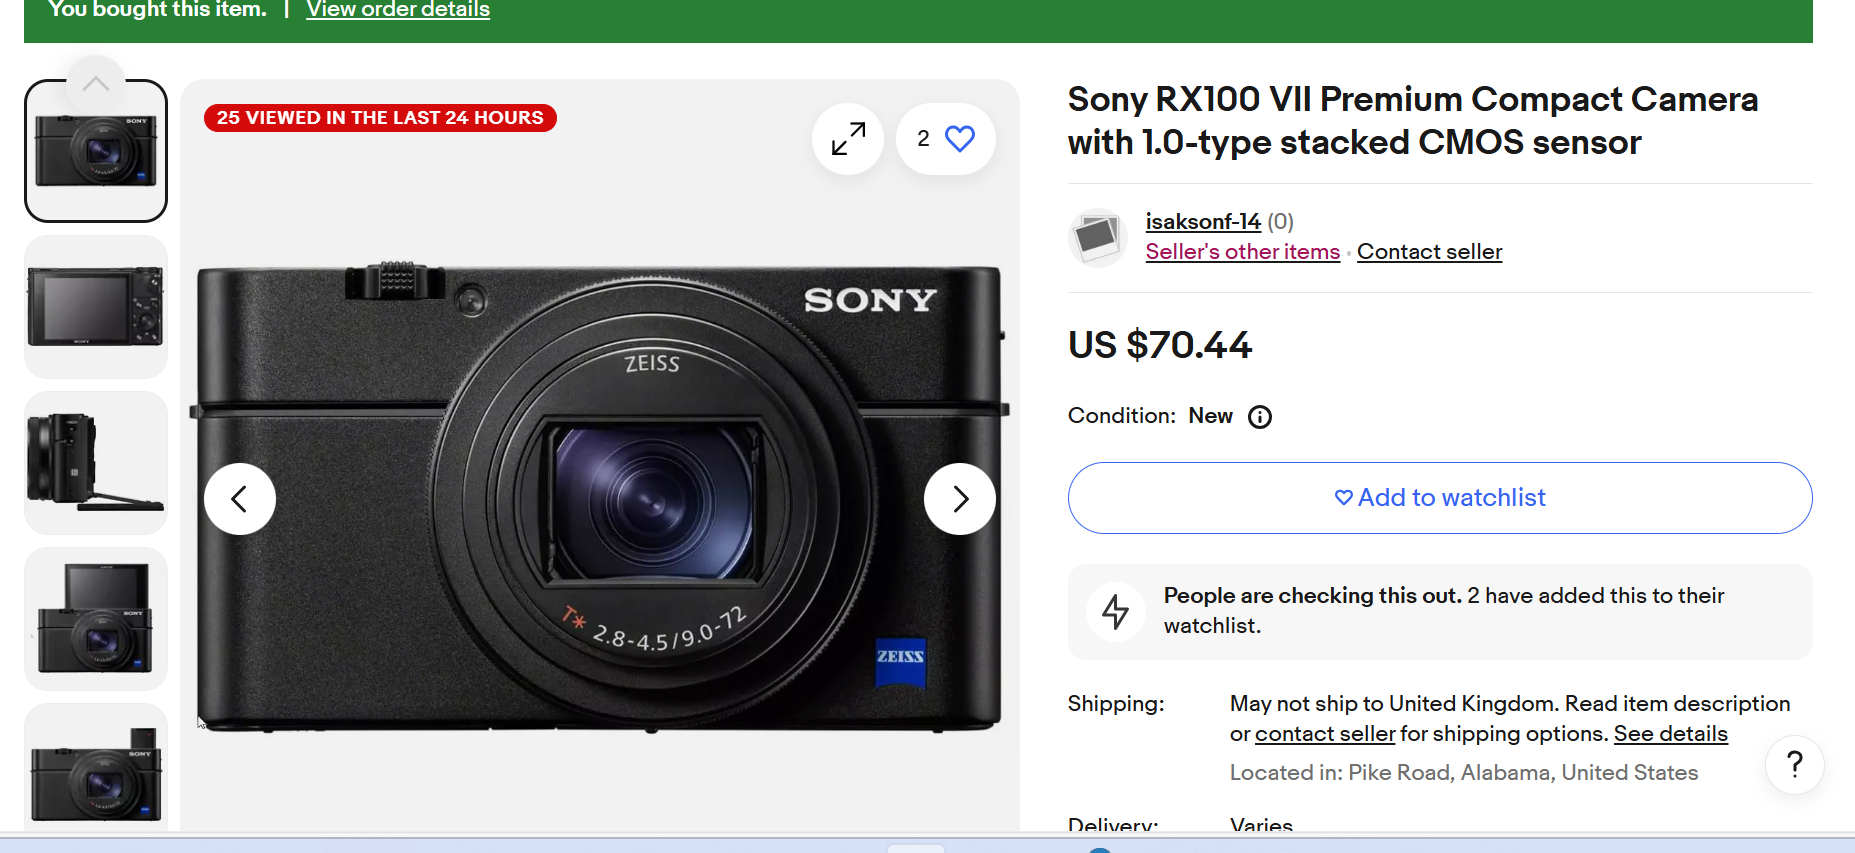Viewport: 1855px width, 853px height.
Task: Select the rear screen view thumbnail
Action: pyautogui.click(x=96, y=307)
